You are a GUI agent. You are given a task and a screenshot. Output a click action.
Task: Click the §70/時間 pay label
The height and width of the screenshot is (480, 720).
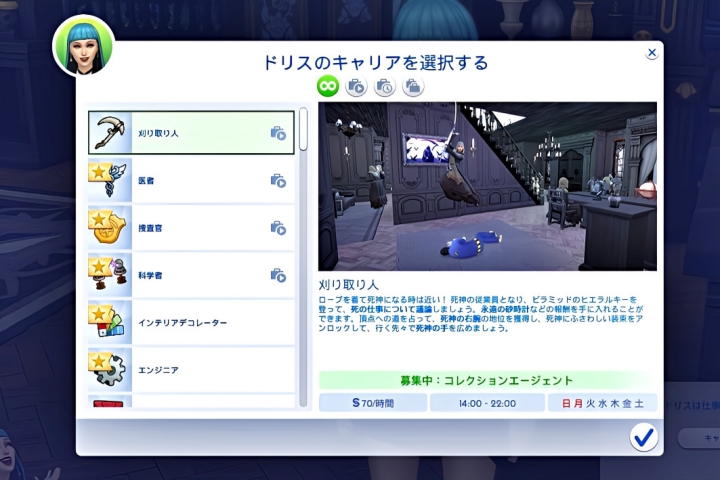coord(373,403)
